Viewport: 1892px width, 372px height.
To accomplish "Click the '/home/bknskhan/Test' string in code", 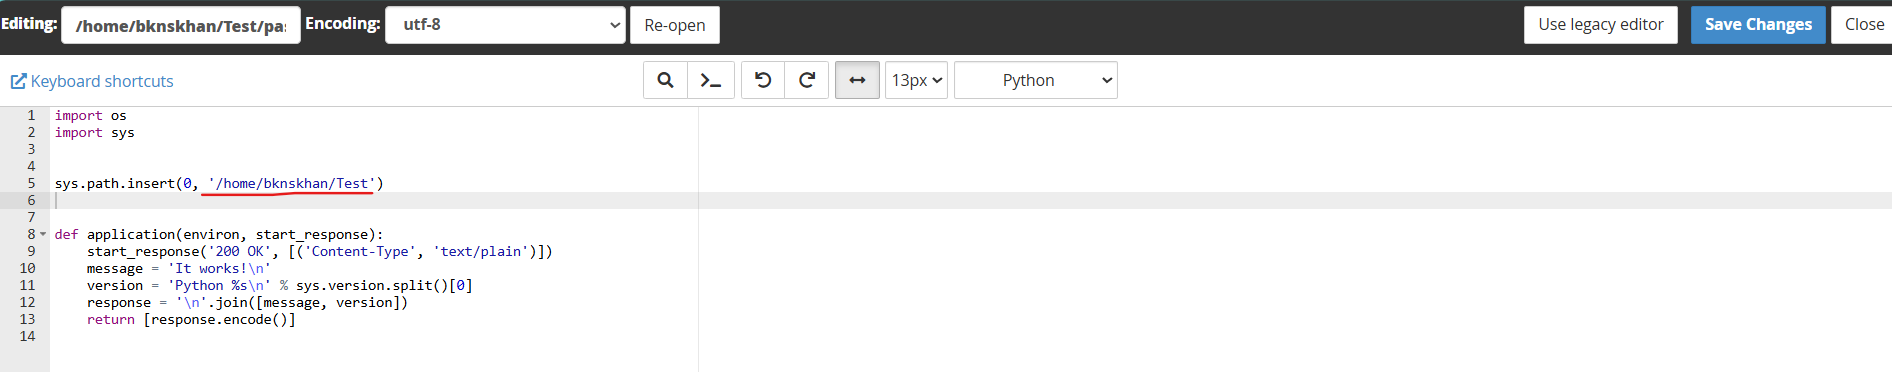I will click(291, 183).
